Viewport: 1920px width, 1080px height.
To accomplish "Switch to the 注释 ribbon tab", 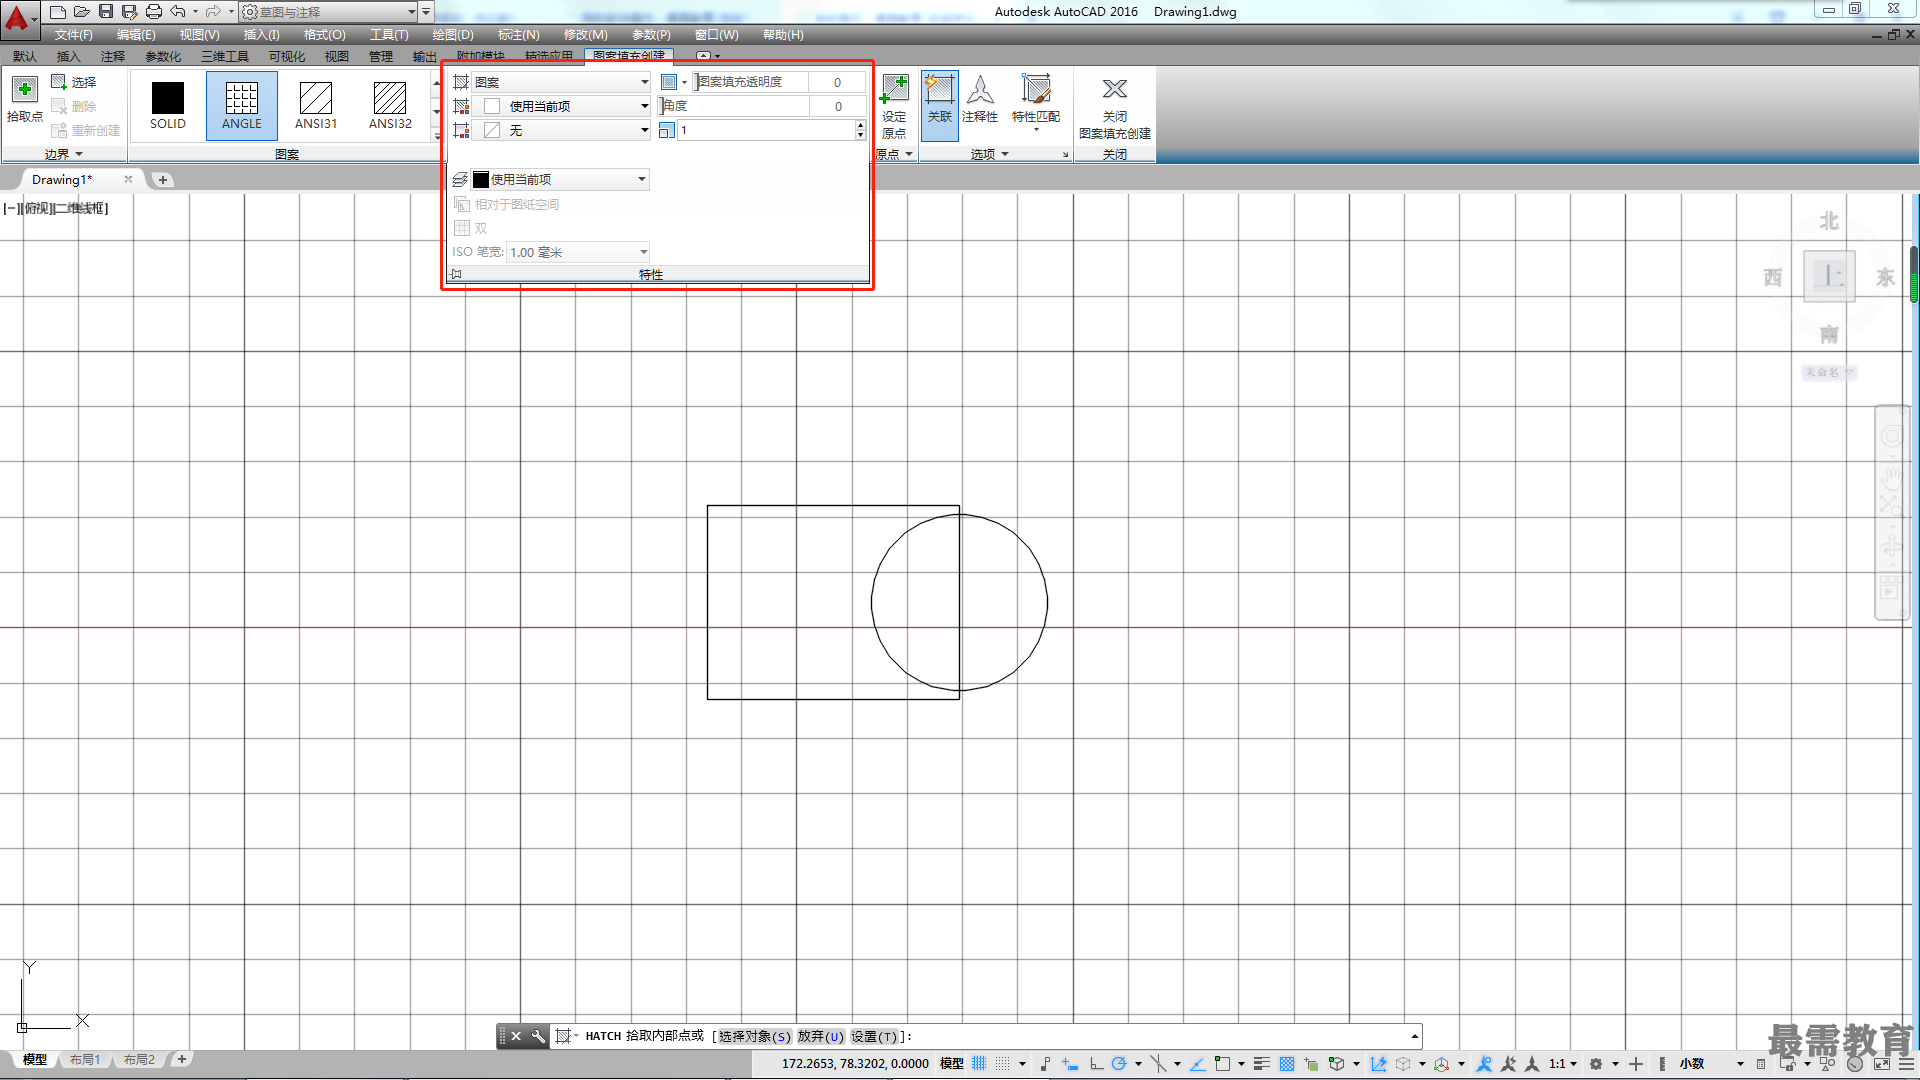I will (113, 56).
